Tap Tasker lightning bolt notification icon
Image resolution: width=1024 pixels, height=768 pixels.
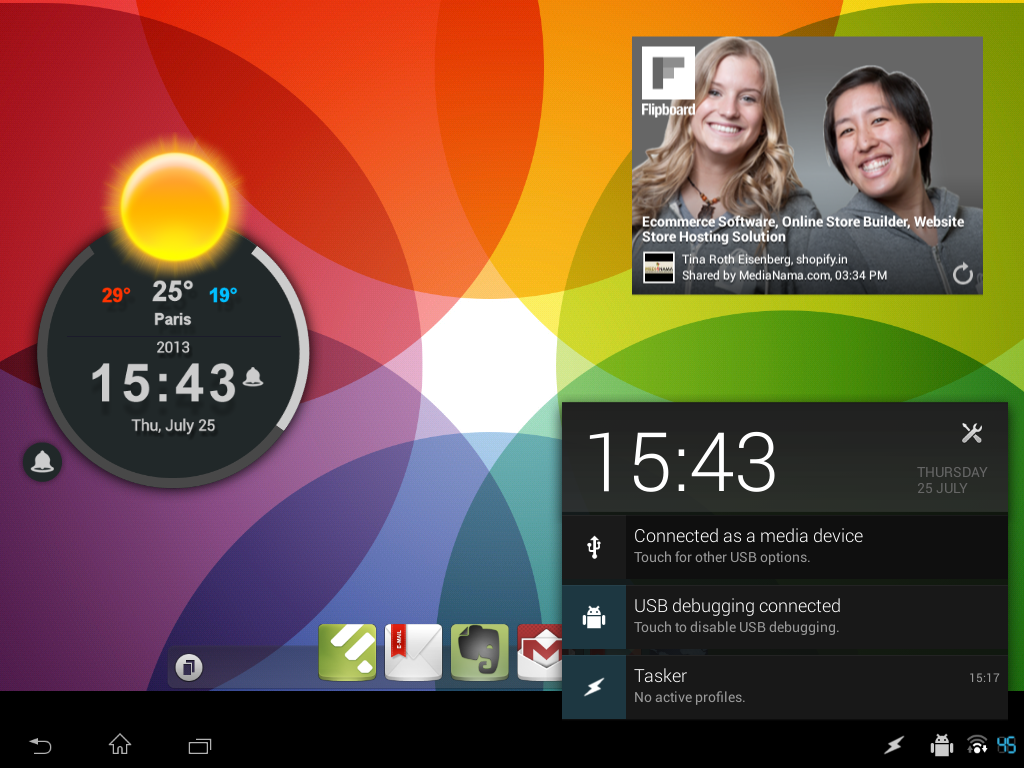tap(594, 687)
